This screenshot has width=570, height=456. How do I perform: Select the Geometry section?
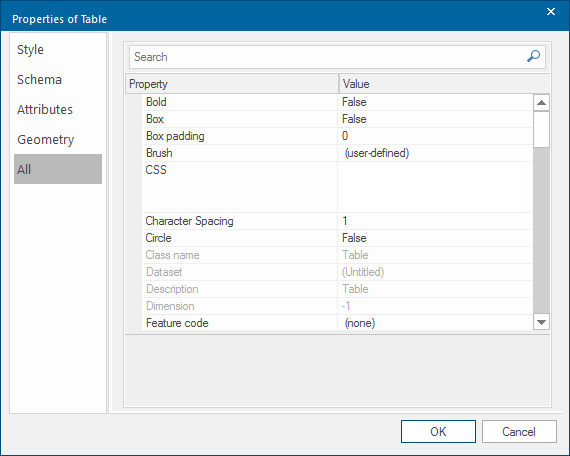point(58,140)
